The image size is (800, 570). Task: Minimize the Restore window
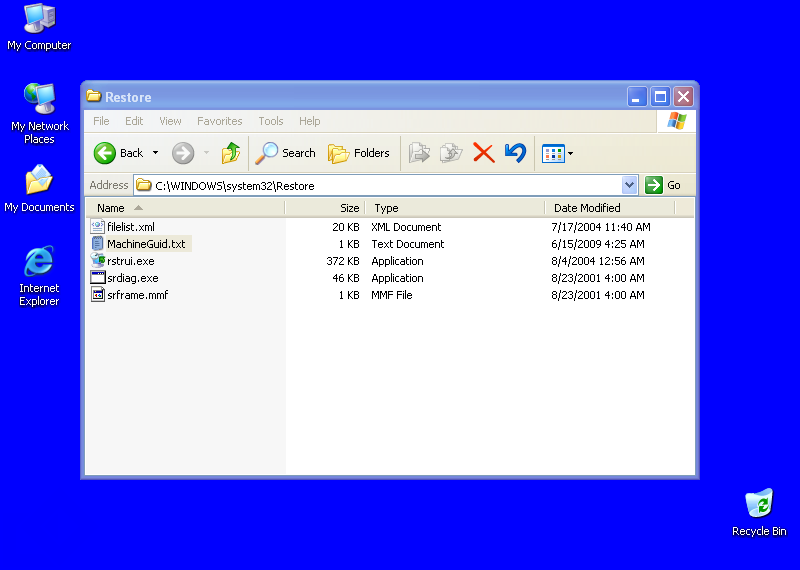click(636, 96)
